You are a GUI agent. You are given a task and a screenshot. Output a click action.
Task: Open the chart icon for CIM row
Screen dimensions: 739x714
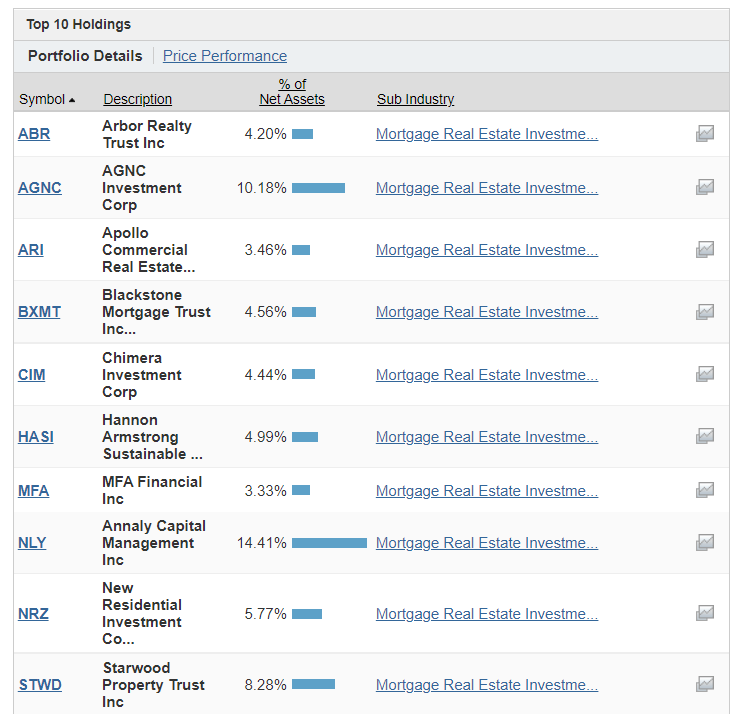click(705, 375)
